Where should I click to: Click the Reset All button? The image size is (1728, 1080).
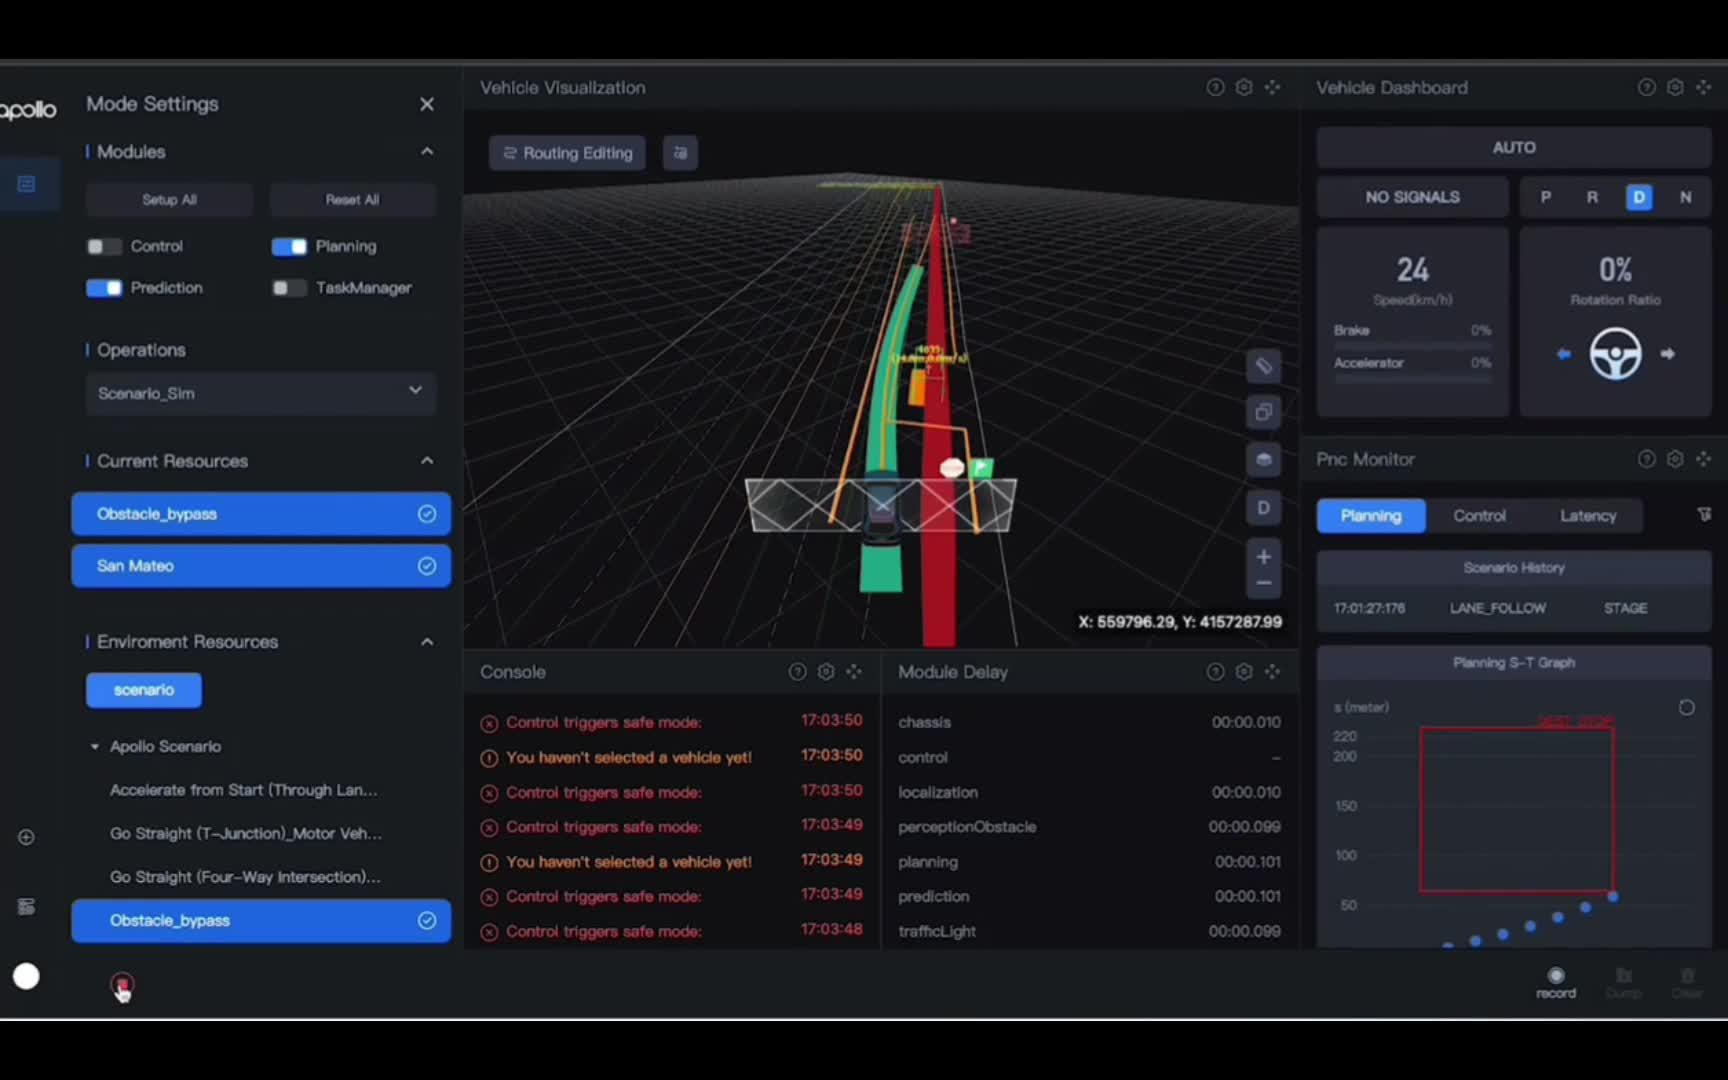(x=352, y=199)
